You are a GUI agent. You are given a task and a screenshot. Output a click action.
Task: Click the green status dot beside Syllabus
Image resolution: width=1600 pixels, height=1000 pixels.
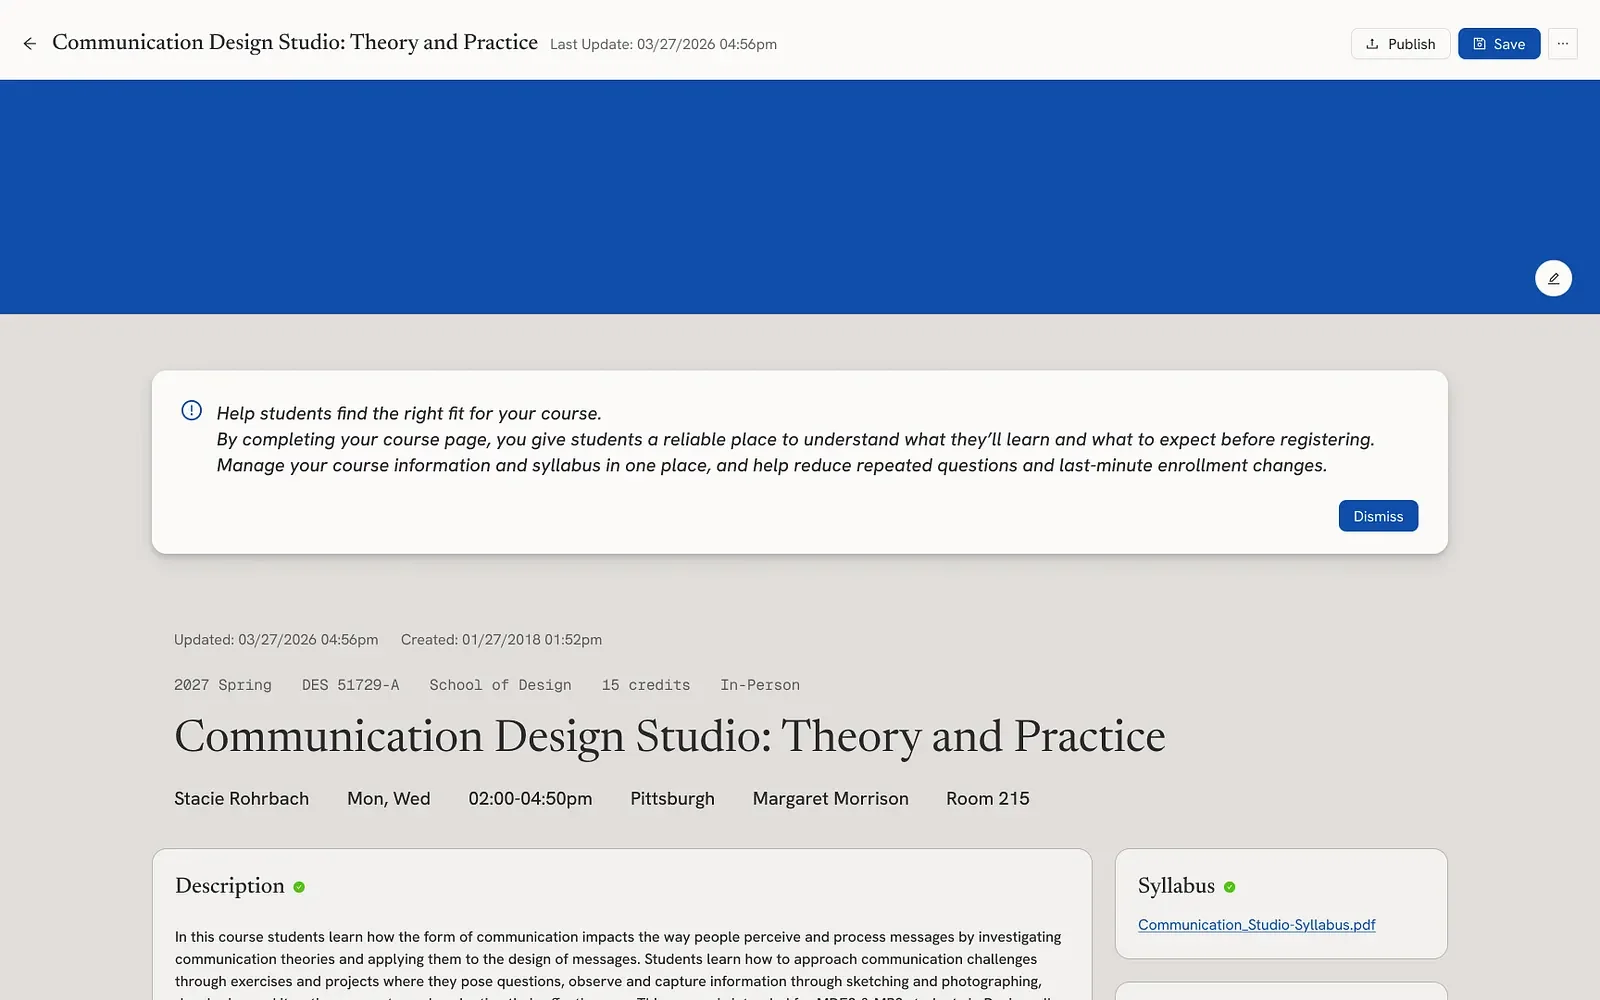(1229, 887)
